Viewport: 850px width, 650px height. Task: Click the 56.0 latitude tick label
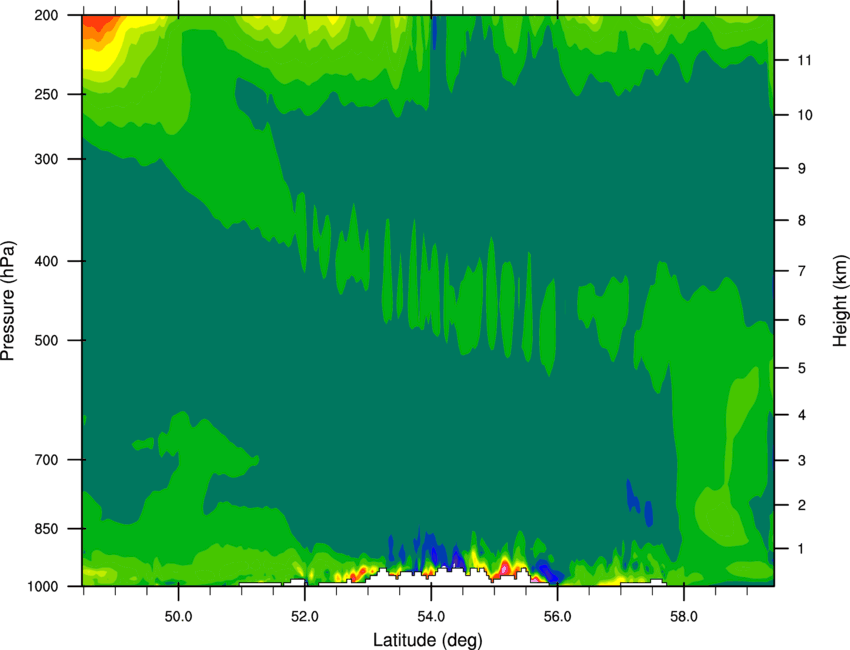coord(557,616)
